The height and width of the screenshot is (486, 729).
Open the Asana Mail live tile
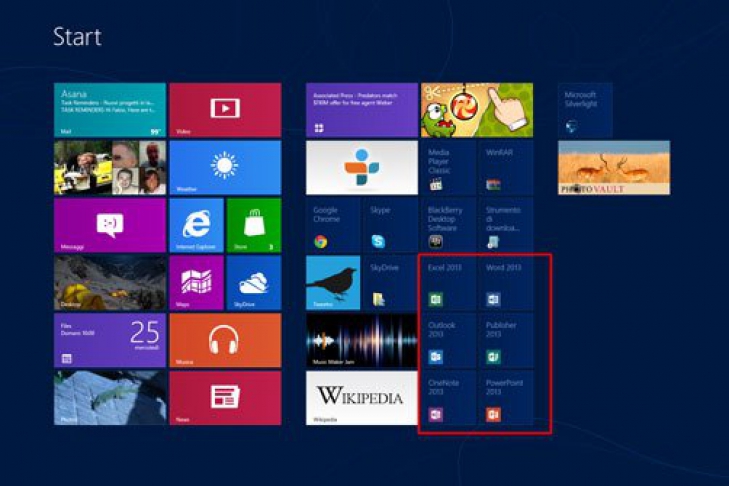[110, 110]
